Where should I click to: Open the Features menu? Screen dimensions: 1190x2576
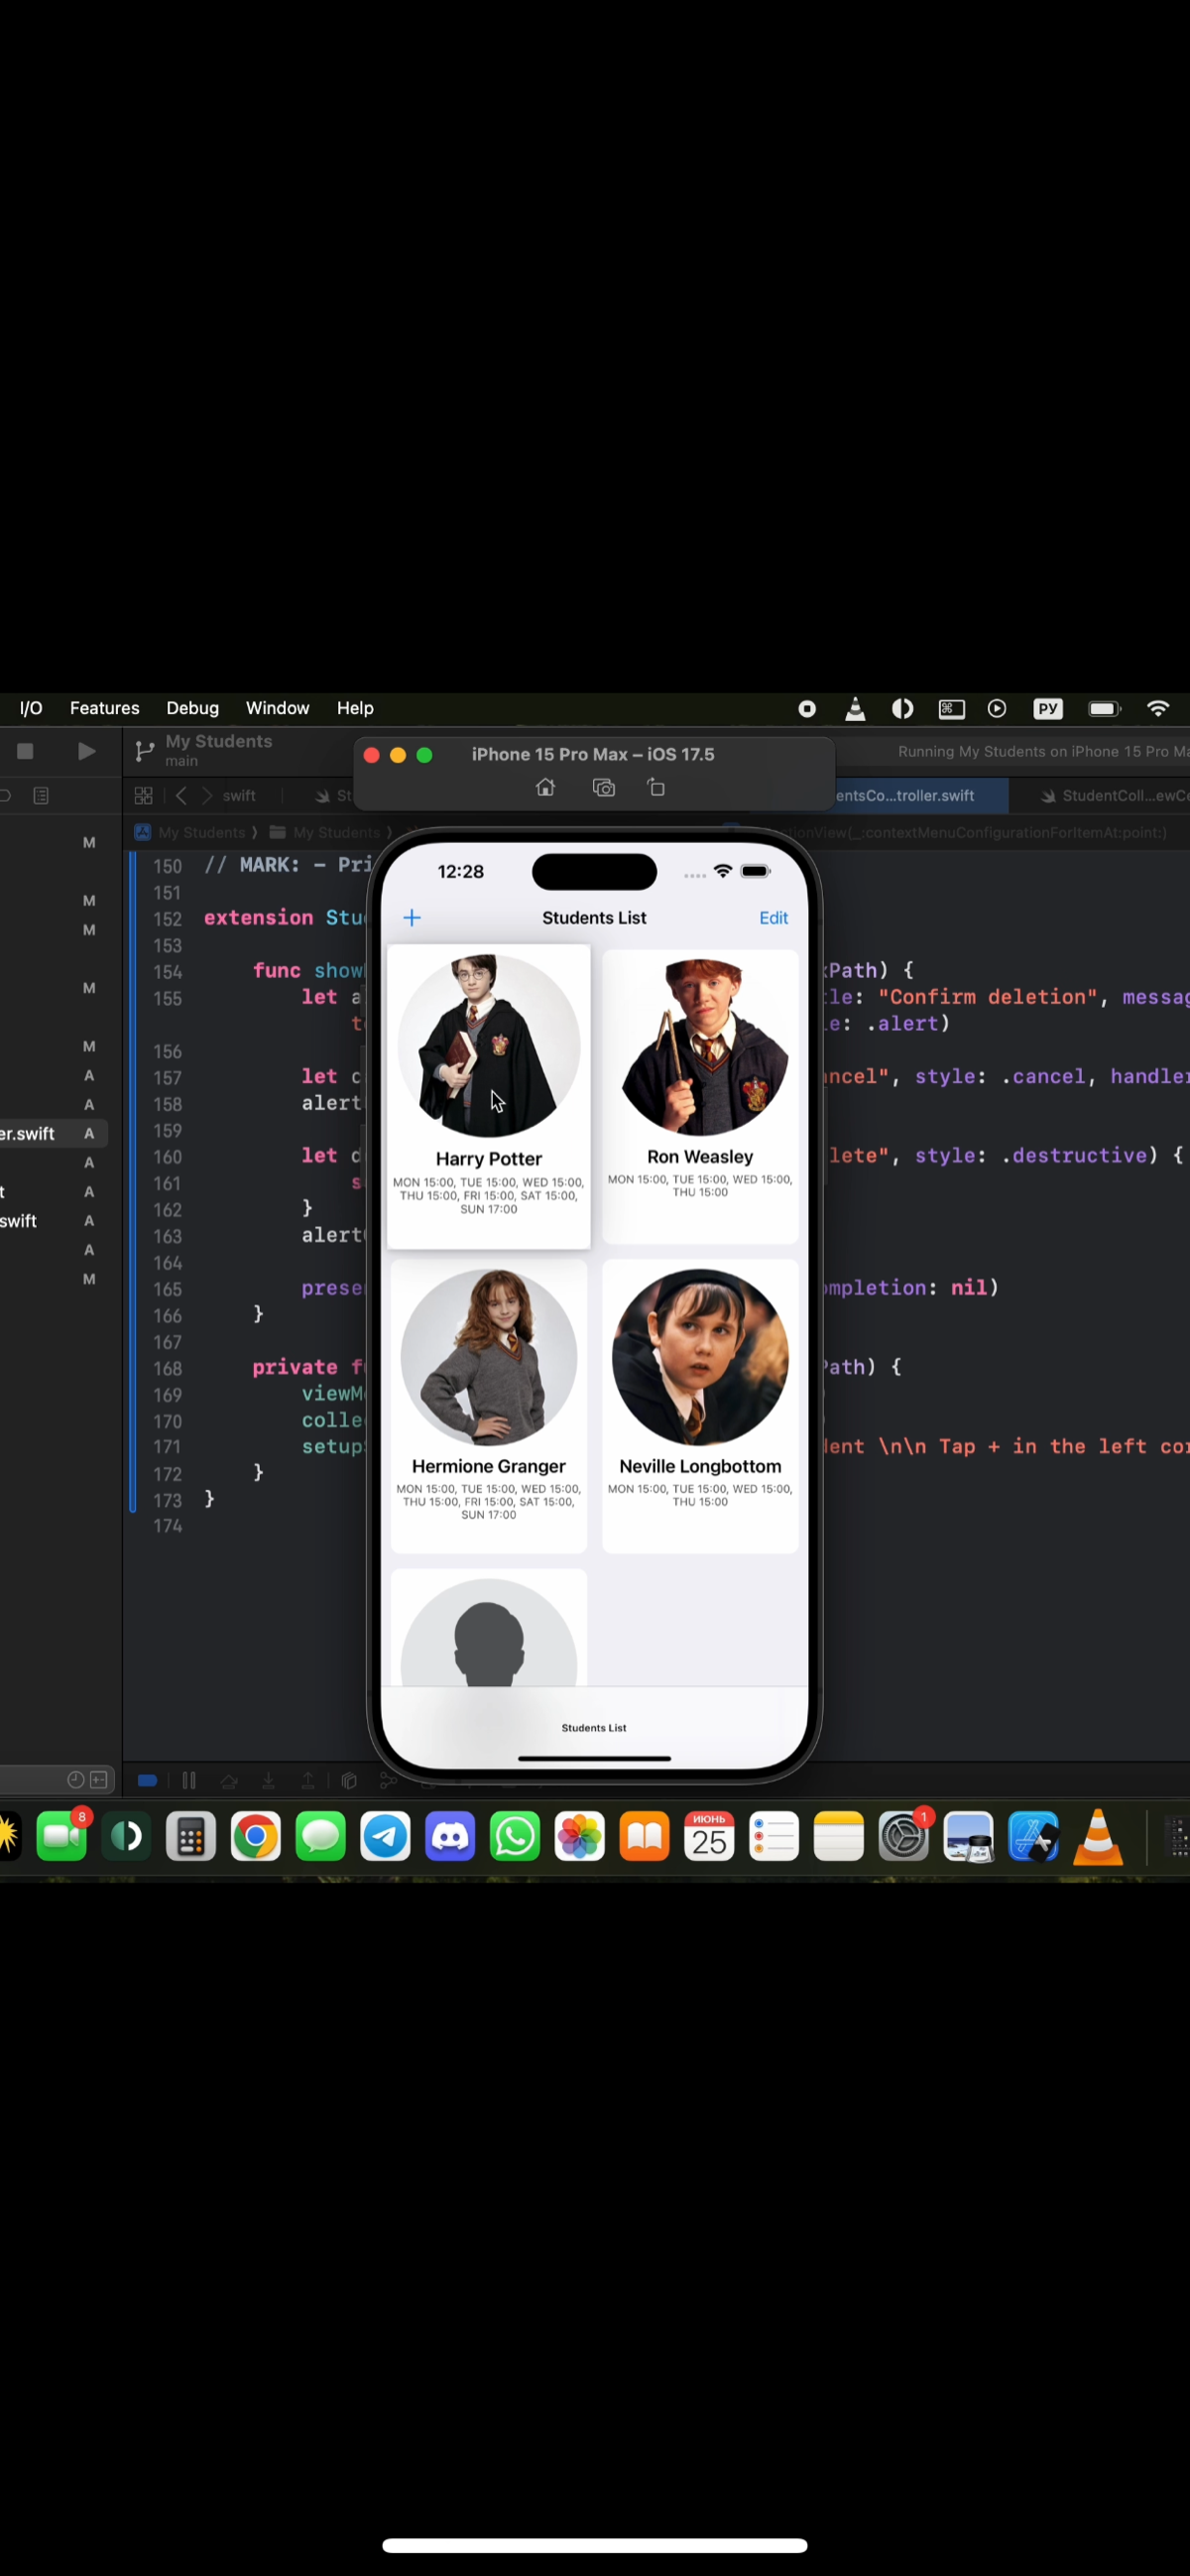(x=104, y=708)
